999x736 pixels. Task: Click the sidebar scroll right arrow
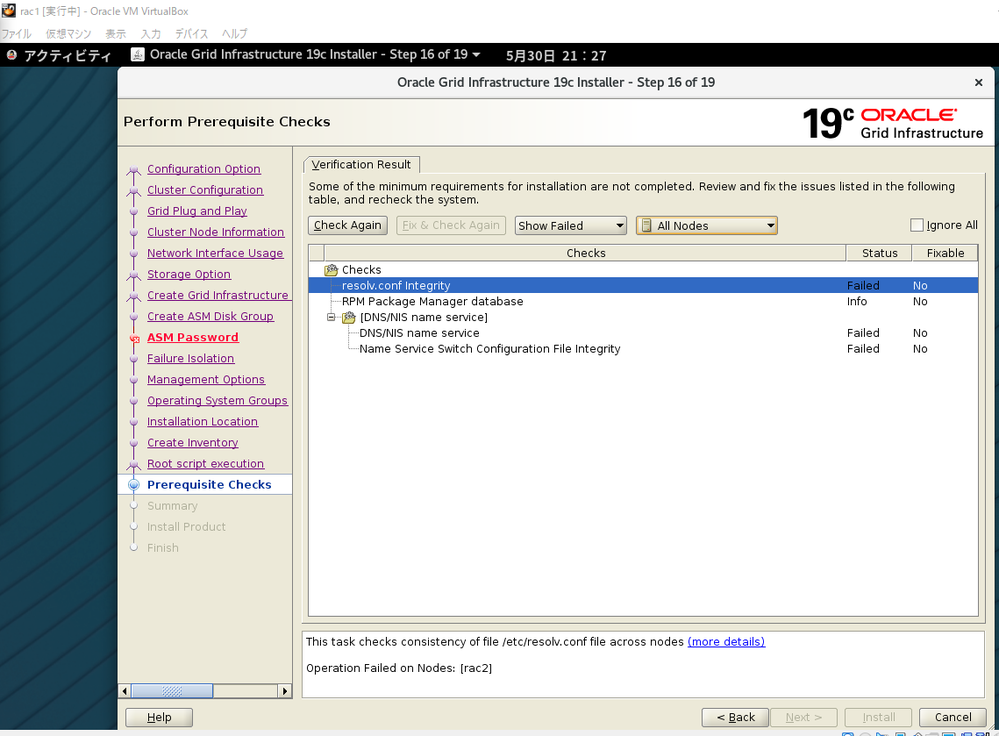[285, 691]
